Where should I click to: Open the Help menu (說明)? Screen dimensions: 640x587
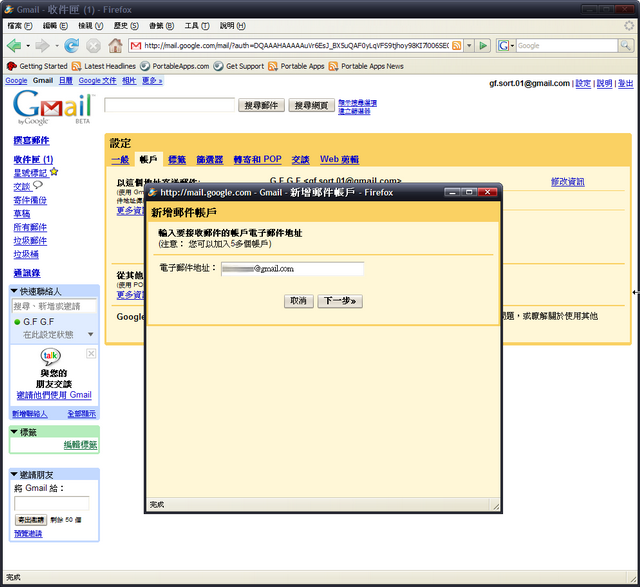click(x=233, y=26)
